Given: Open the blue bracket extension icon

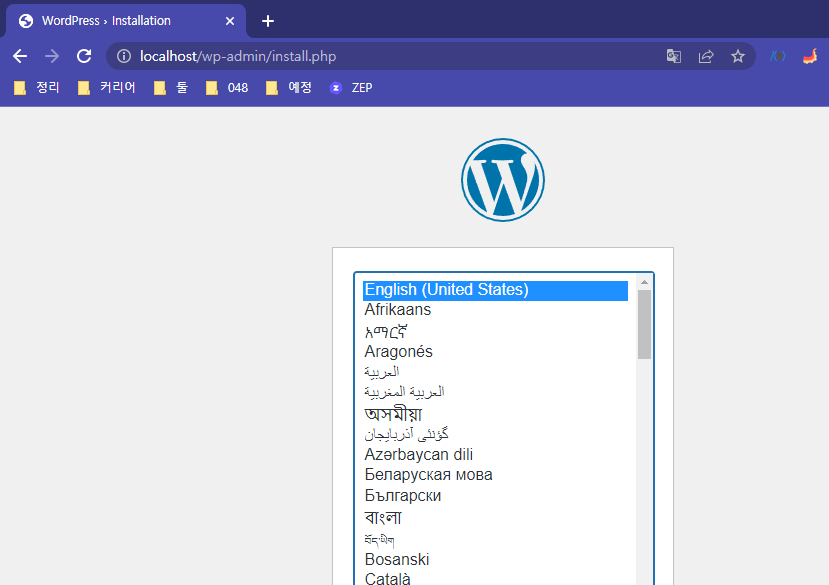Looking at the screenshot, I should (x=778, y=56).
